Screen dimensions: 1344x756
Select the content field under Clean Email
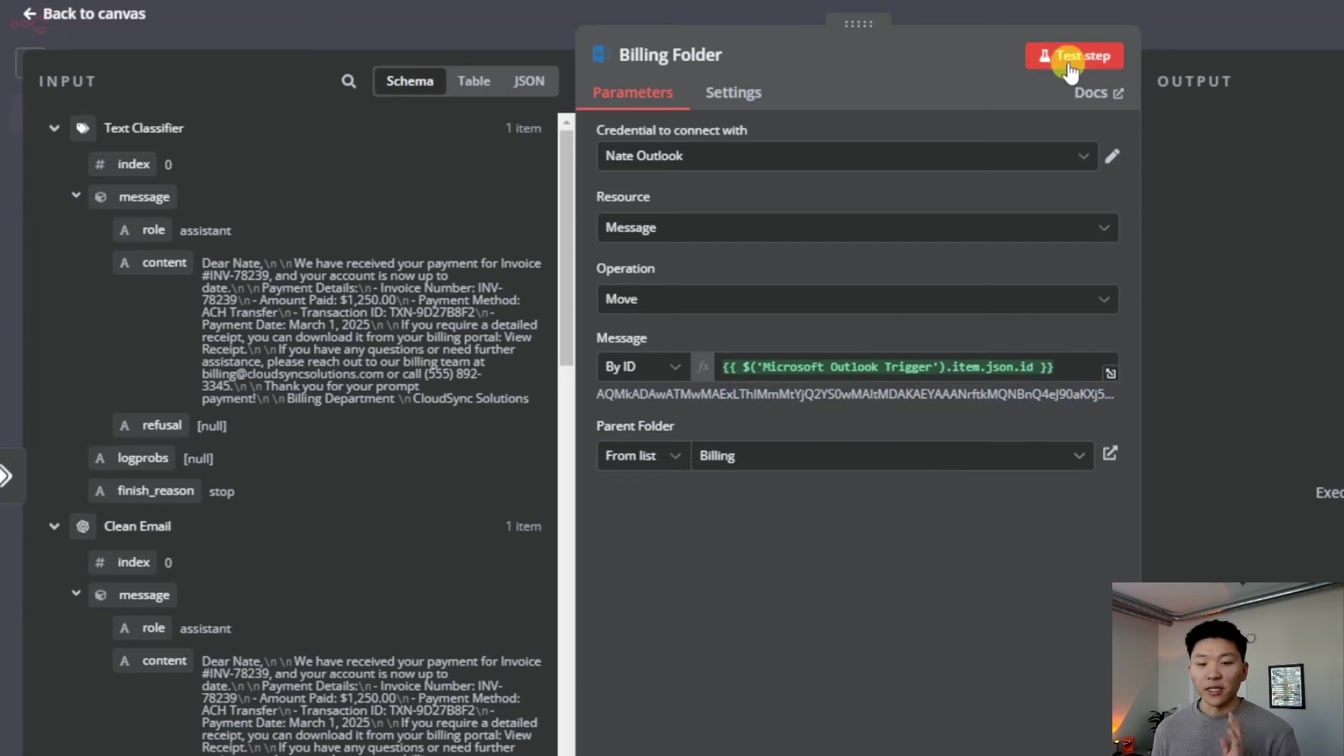[153, 661]
